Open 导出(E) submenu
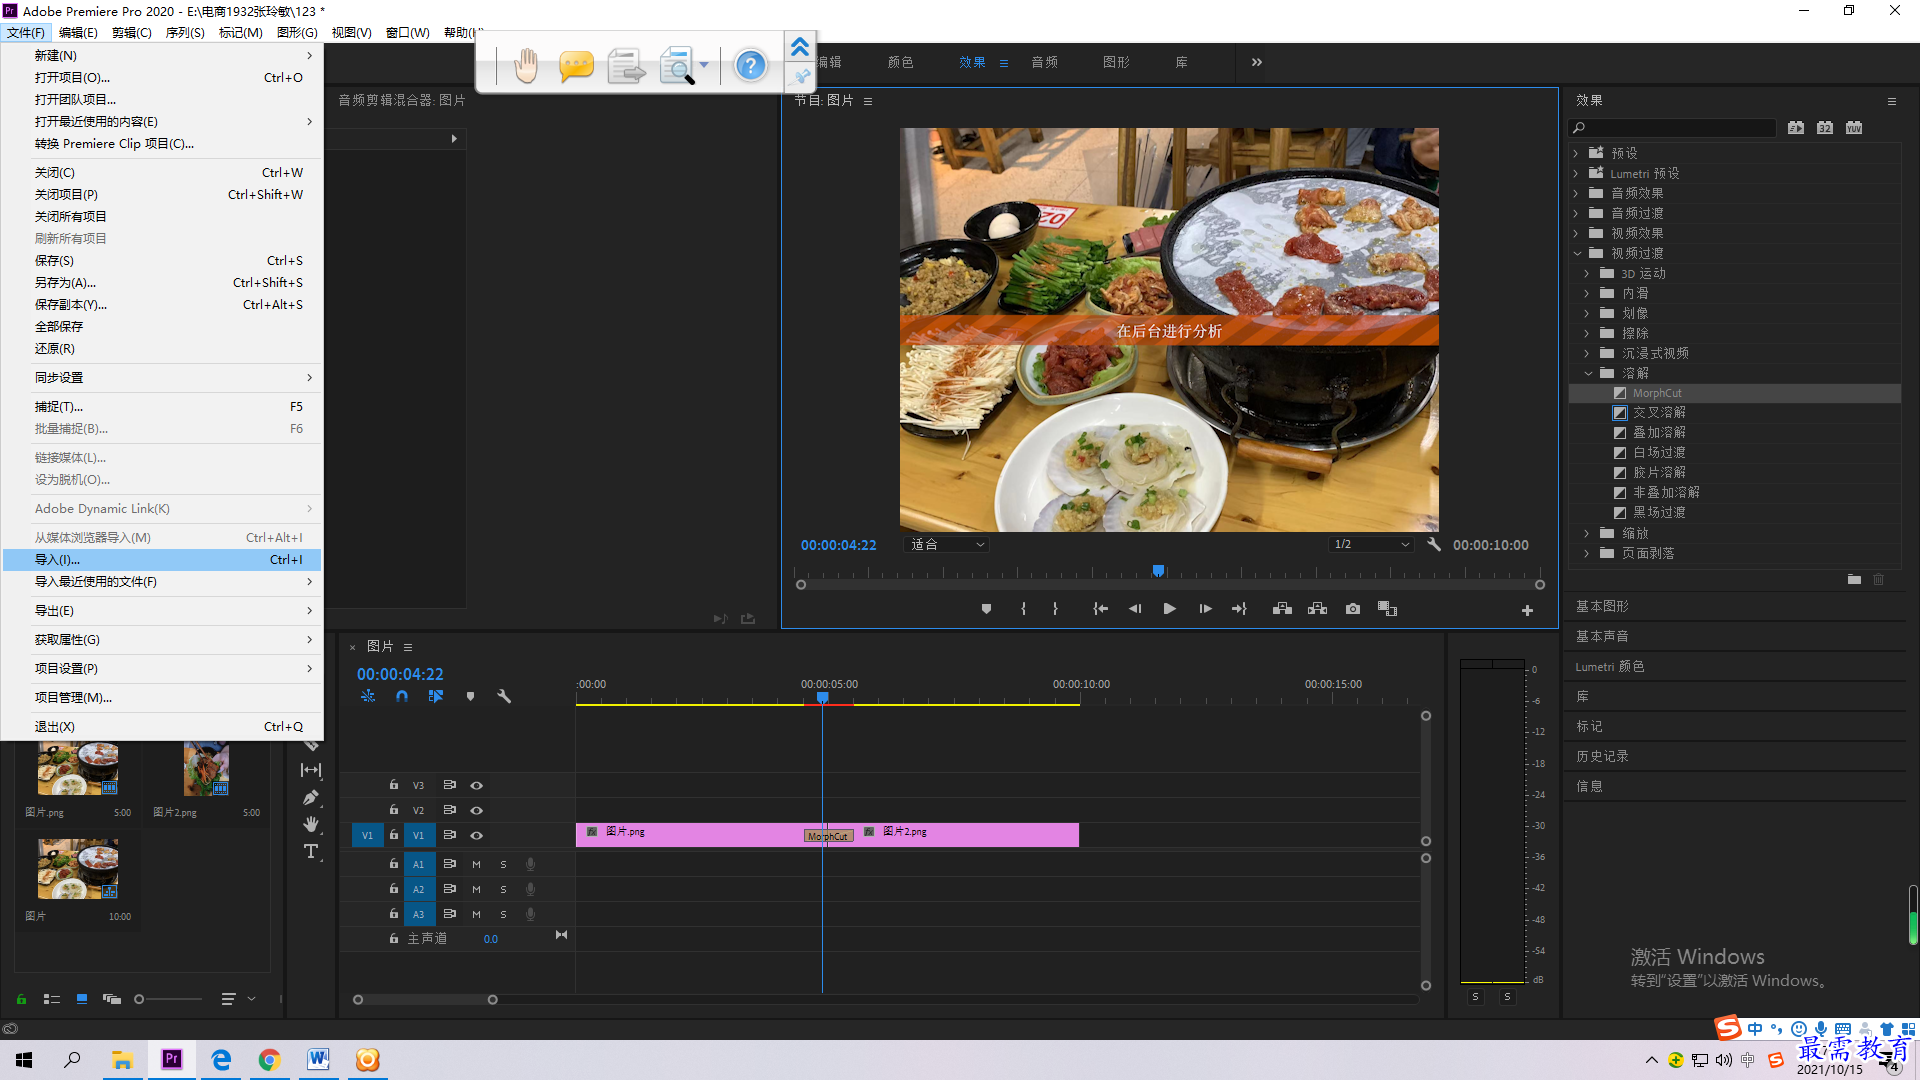Image resolution: width=1920 pixels, height=1080 pixels. (162, 611)
